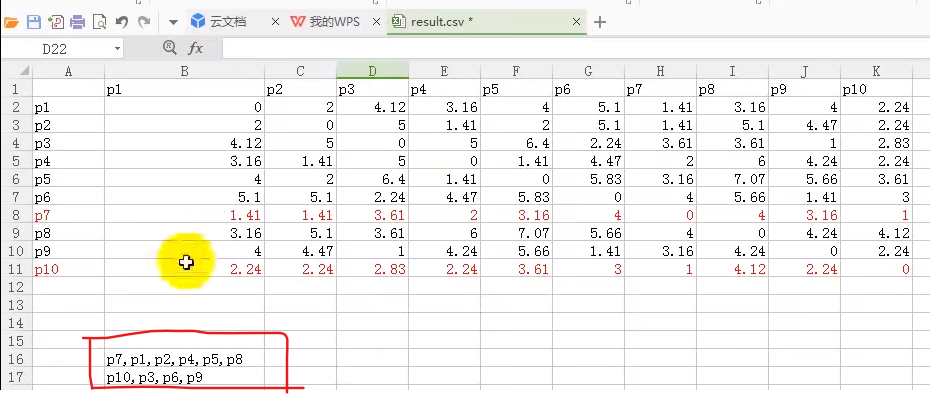Select cell H4 with value 3.61
The image size is (930, 394).
tap(661, 144)
